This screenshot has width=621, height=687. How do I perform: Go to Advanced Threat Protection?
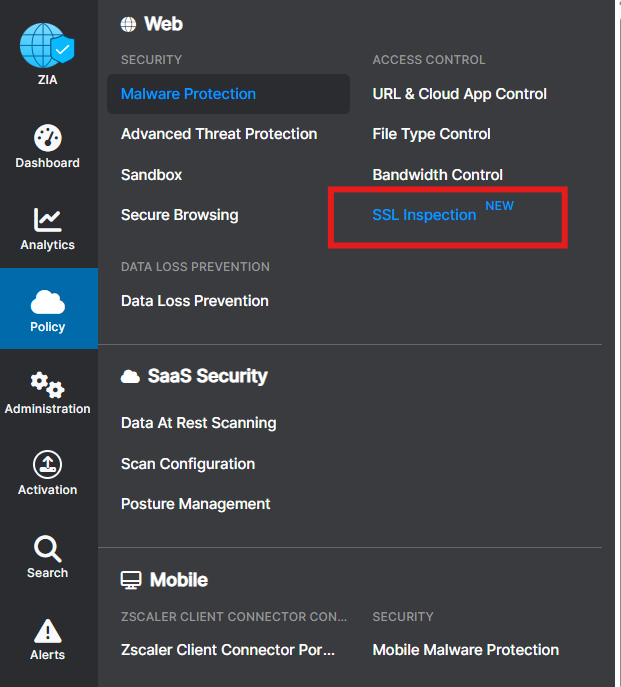(219, 134)
